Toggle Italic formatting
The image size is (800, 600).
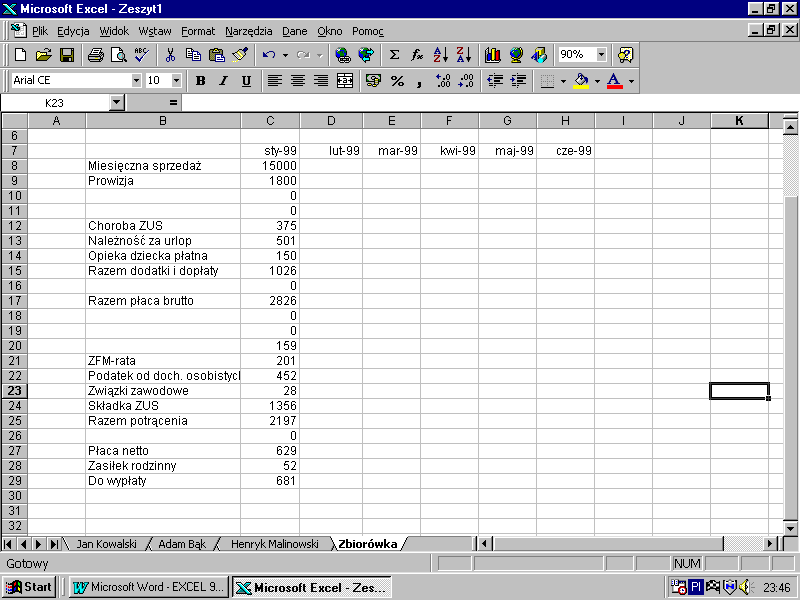point(222,81)
